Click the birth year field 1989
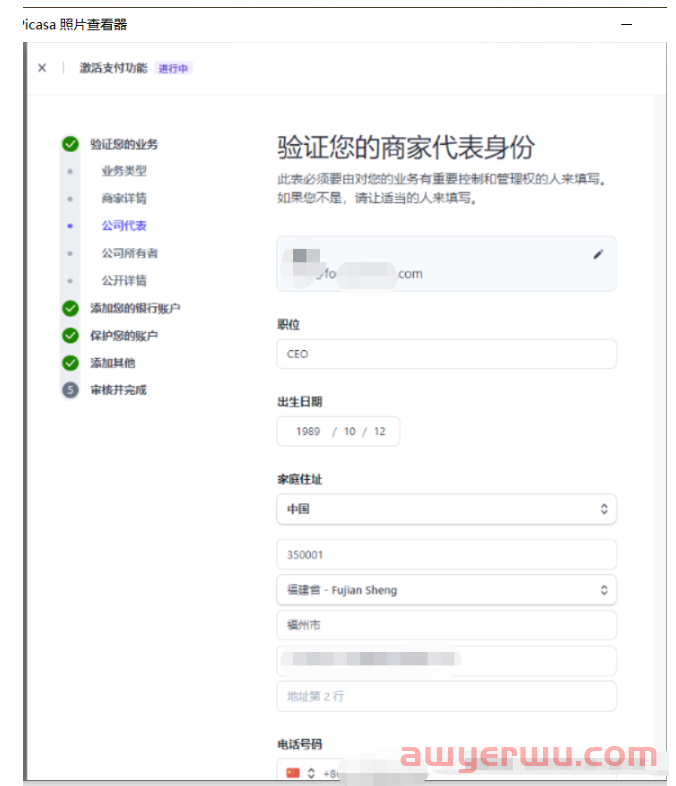The height and width of the screenshot is (786, 676). click(x=308, y=431)
